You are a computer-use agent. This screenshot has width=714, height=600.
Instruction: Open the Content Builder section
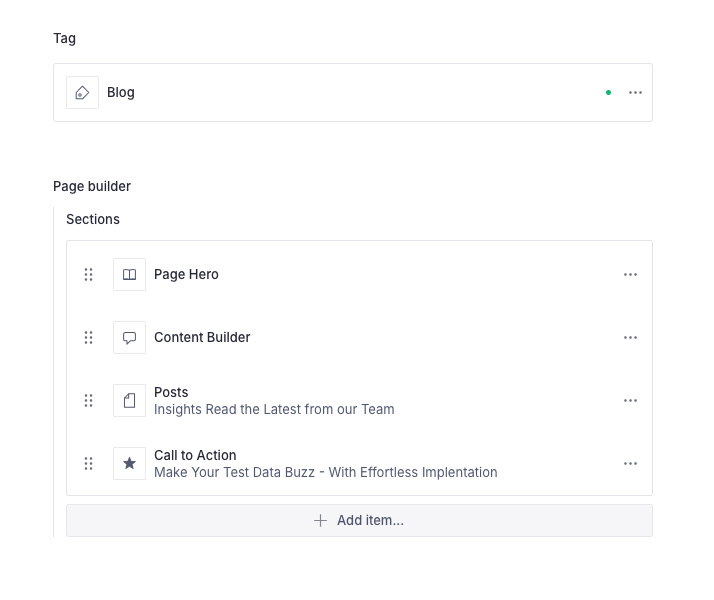pyautogui.click(x=202, y=337)
